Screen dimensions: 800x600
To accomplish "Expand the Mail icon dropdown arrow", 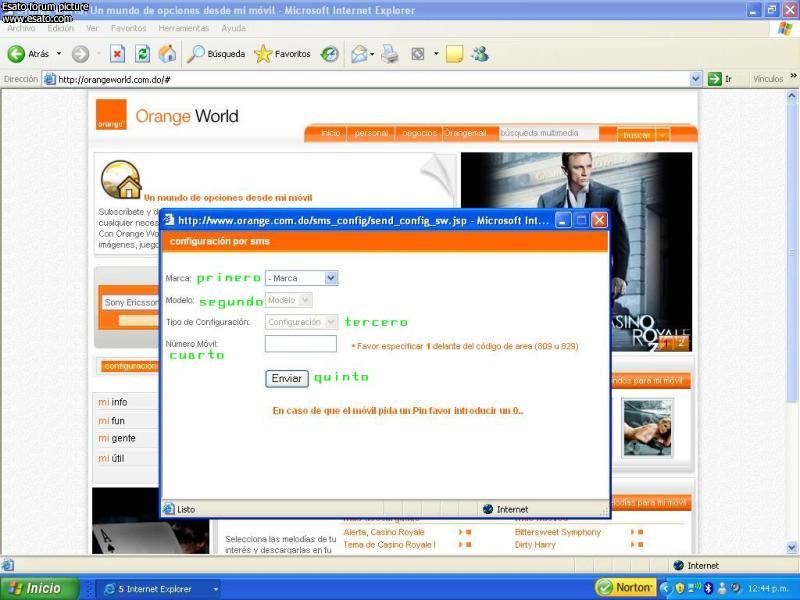I will click(372, 54).
